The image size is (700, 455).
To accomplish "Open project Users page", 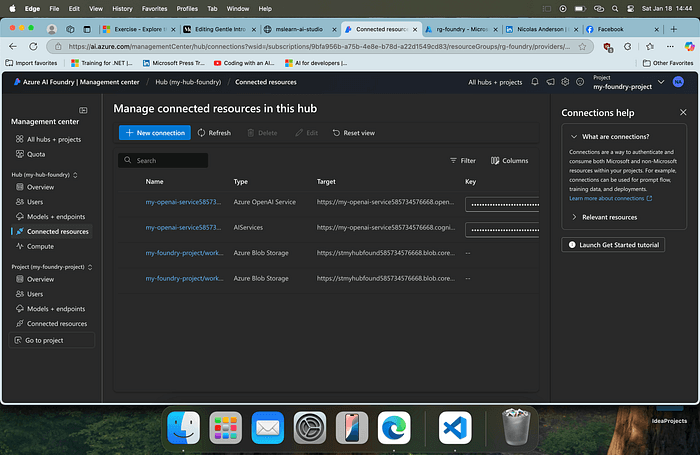I will point(29,294).
